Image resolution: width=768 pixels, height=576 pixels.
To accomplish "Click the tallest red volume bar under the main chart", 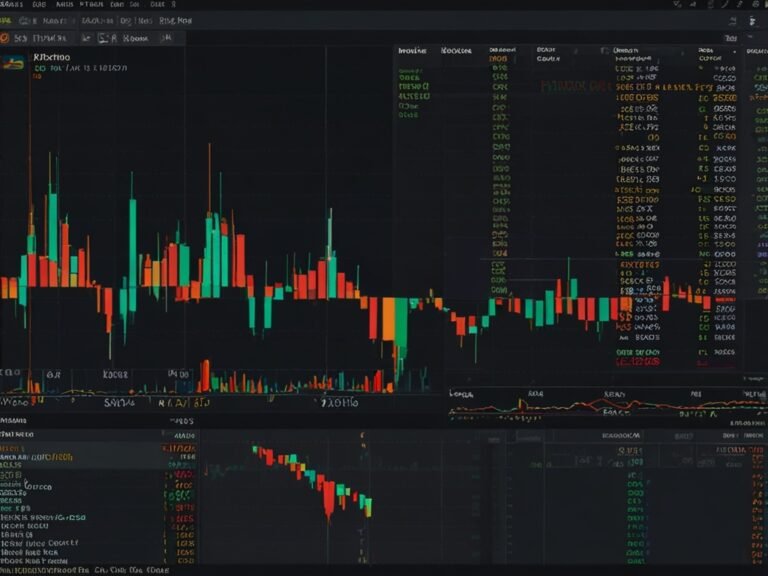I will 204,376.
